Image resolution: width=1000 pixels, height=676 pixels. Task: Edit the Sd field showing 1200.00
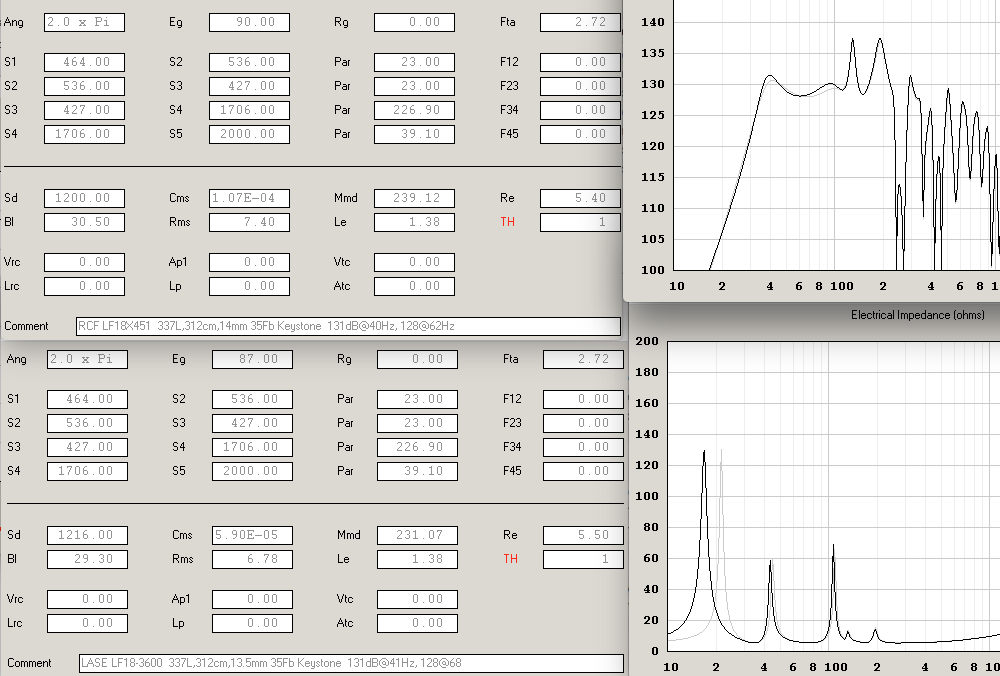point(84,198)
